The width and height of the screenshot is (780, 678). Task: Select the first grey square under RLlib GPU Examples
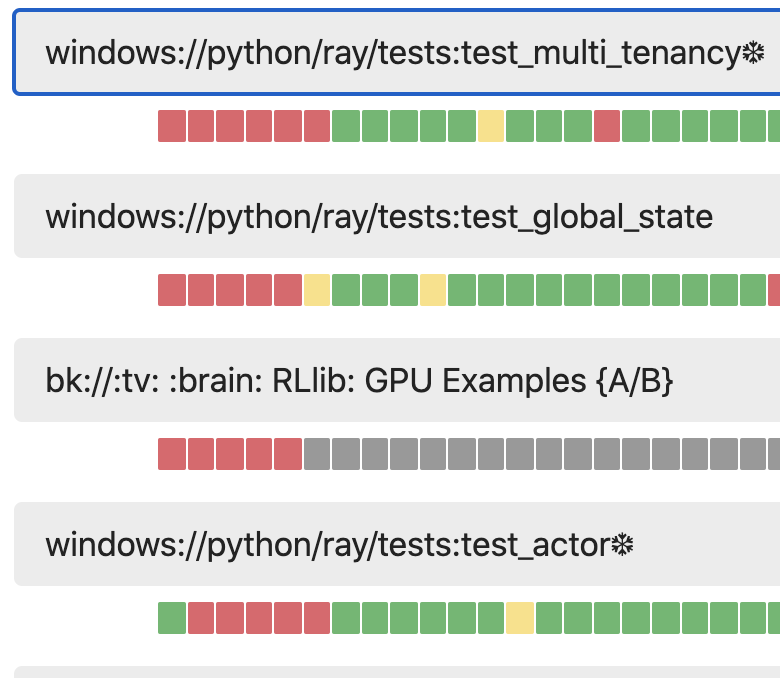click(x=317, y=454)
